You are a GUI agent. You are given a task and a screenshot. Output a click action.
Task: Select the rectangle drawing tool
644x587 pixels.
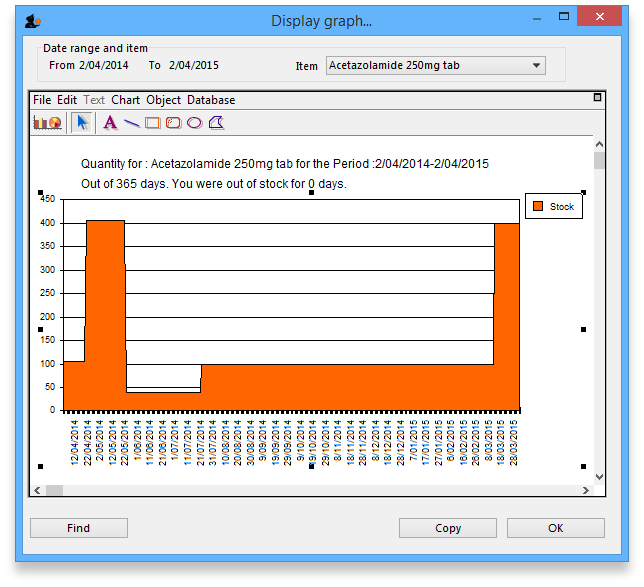(x=153, y=122)
